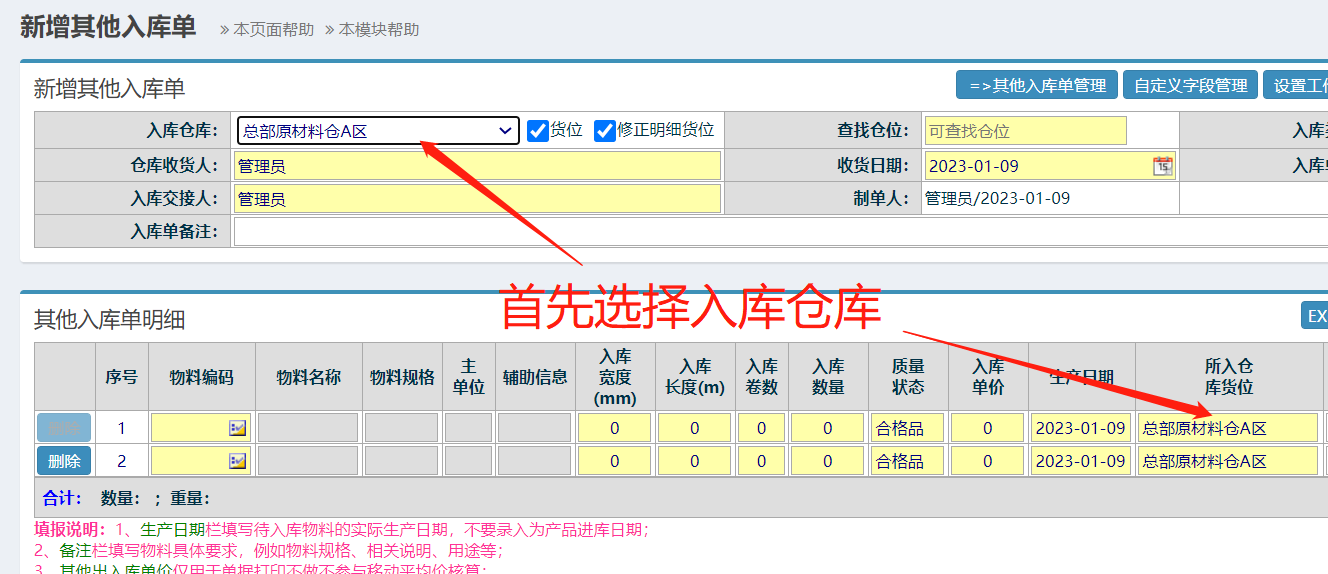
Task: Click 入库单价 field in row 2
Action: pos(988,461)
